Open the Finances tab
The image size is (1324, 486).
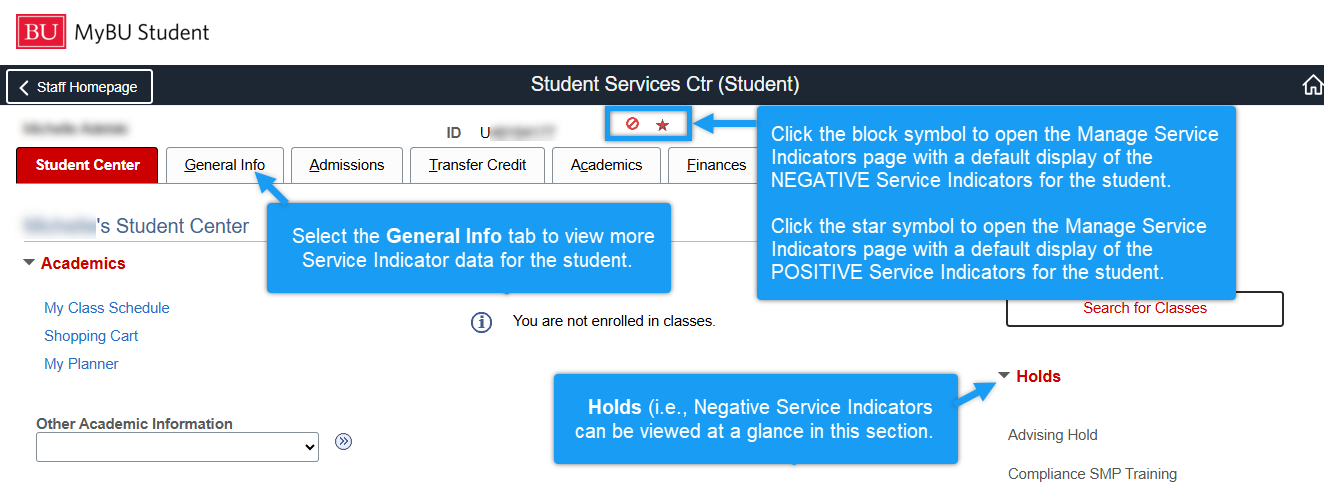click(x=716, y=165)
